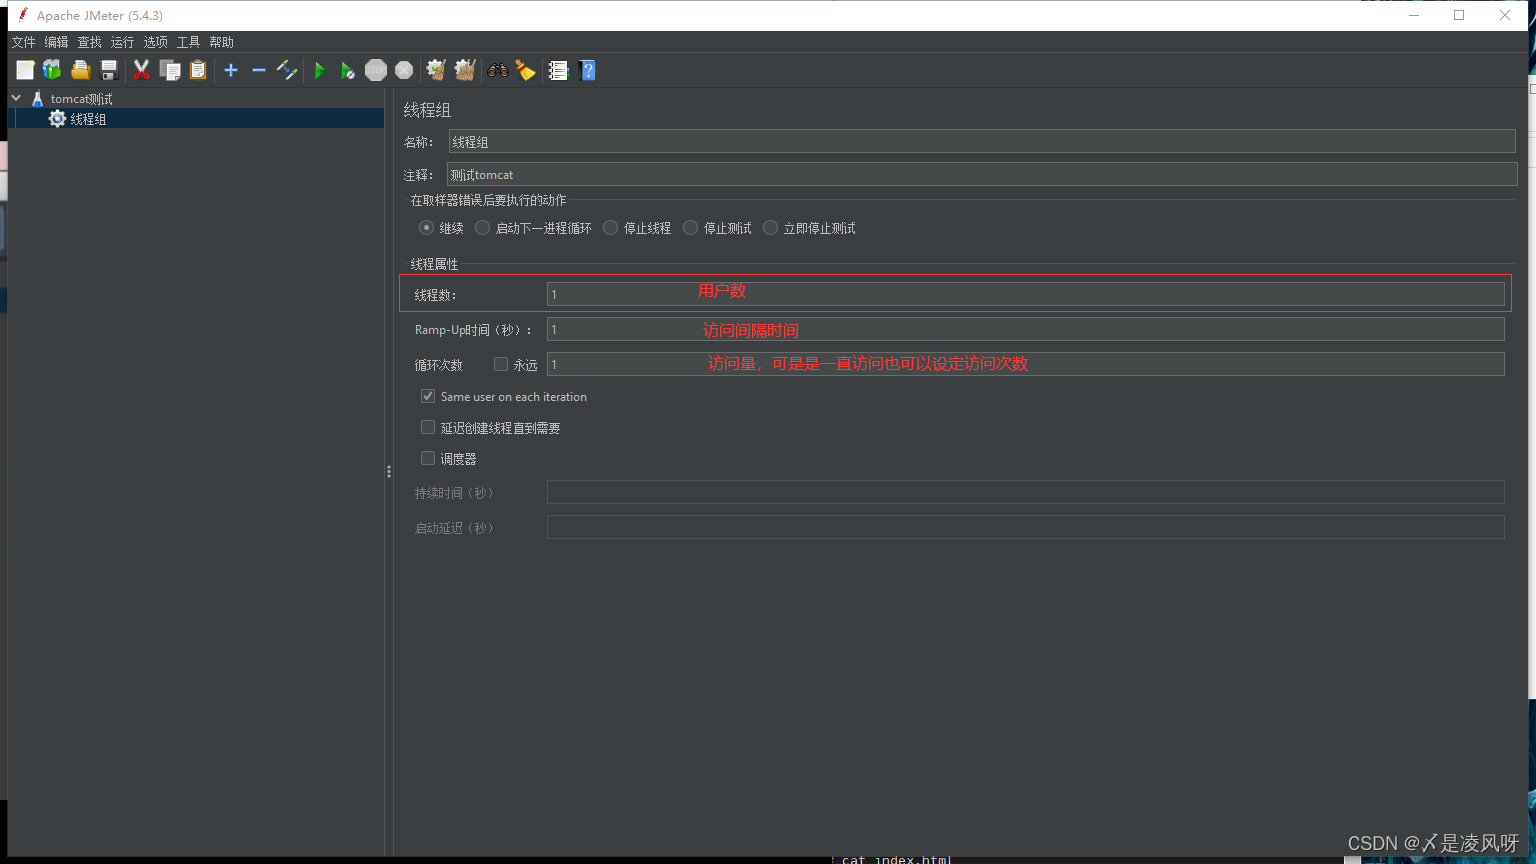Select 继续 radio option
Image resolution: width=1536 pixels, height=864 pixels.
click(427, 228)
